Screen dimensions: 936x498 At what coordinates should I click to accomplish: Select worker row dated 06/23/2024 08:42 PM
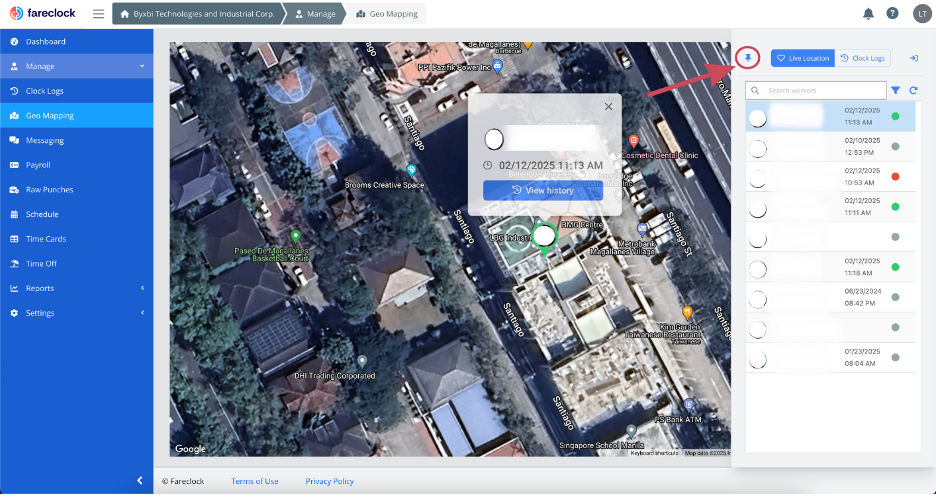[830, 297]
